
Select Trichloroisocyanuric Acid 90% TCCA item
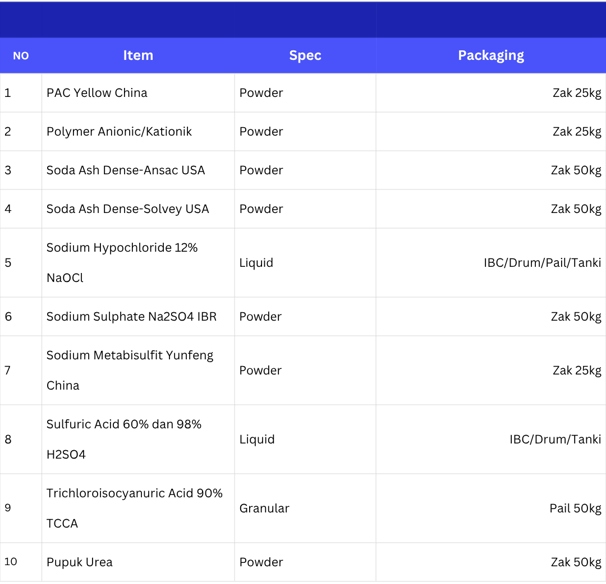point(138,508)
